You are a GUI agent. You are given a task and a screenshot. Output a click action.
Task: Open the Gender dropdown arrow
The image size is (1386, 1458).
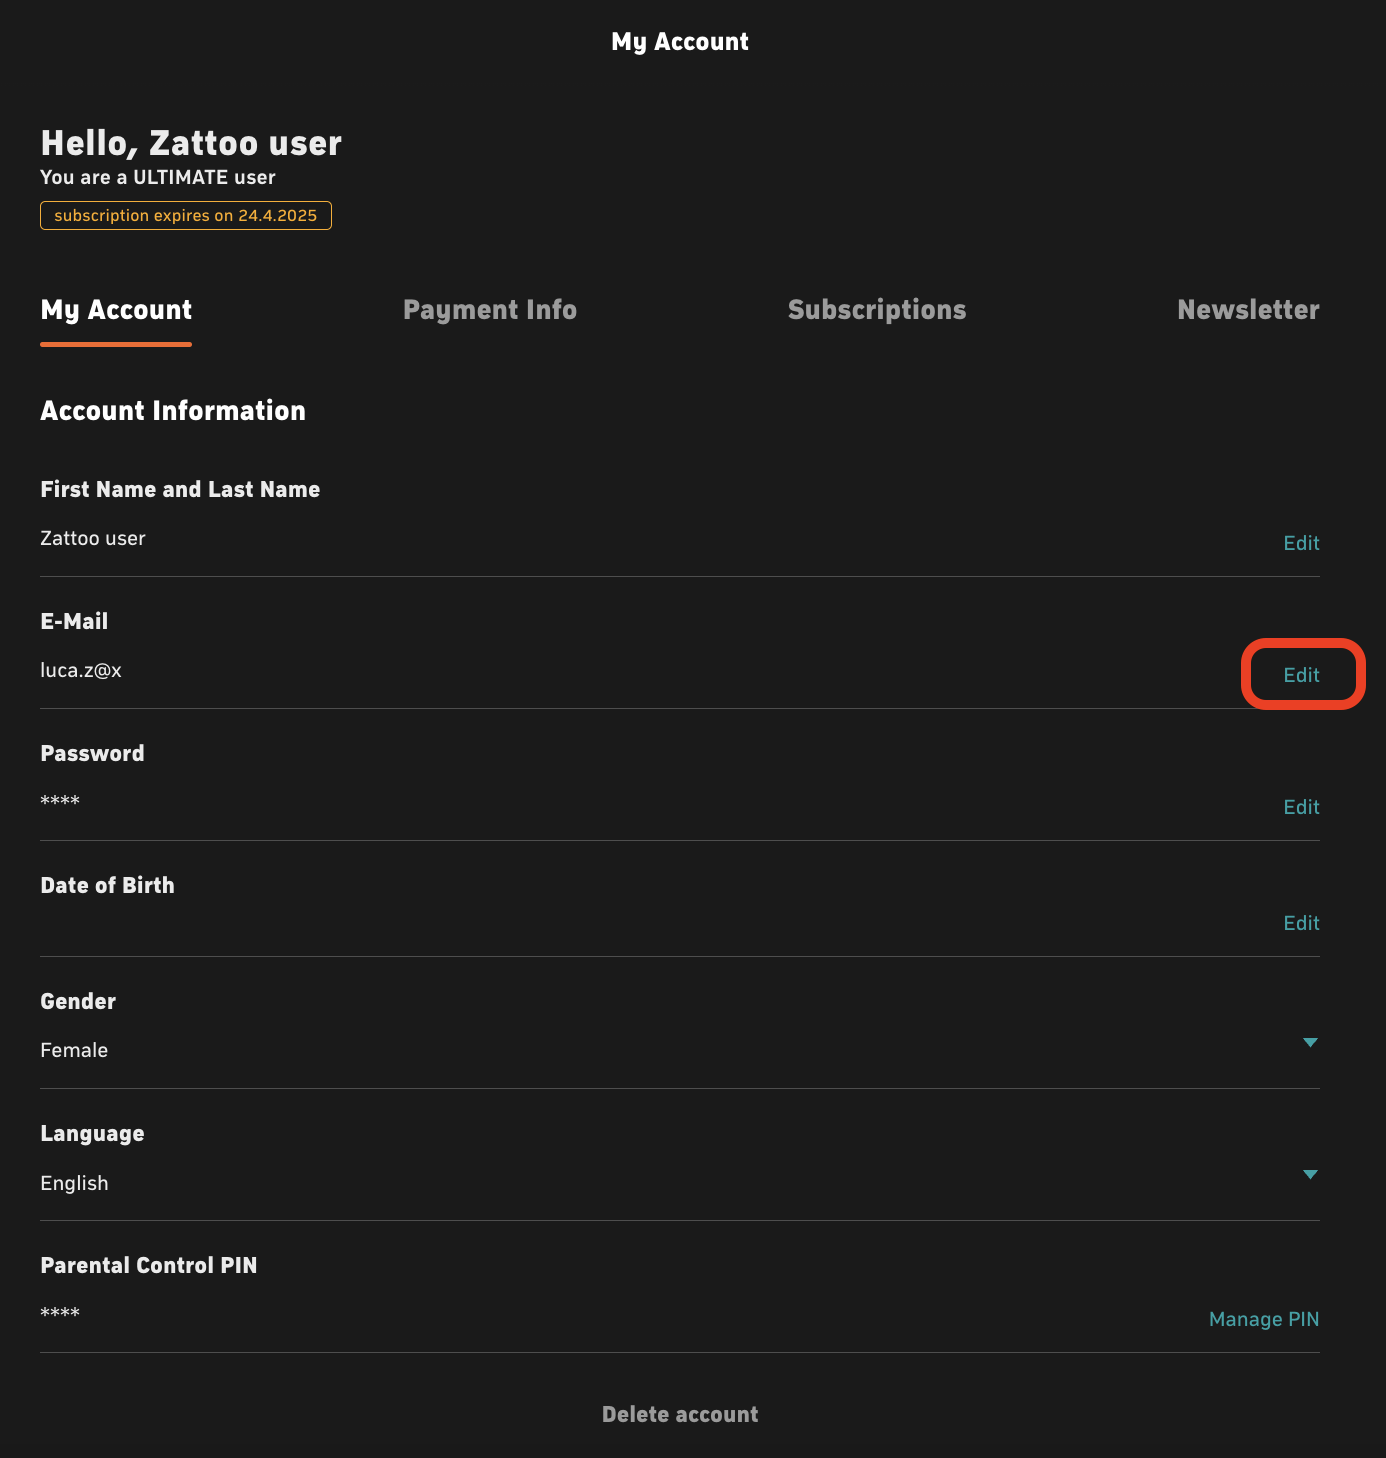coord(1310,1043)
